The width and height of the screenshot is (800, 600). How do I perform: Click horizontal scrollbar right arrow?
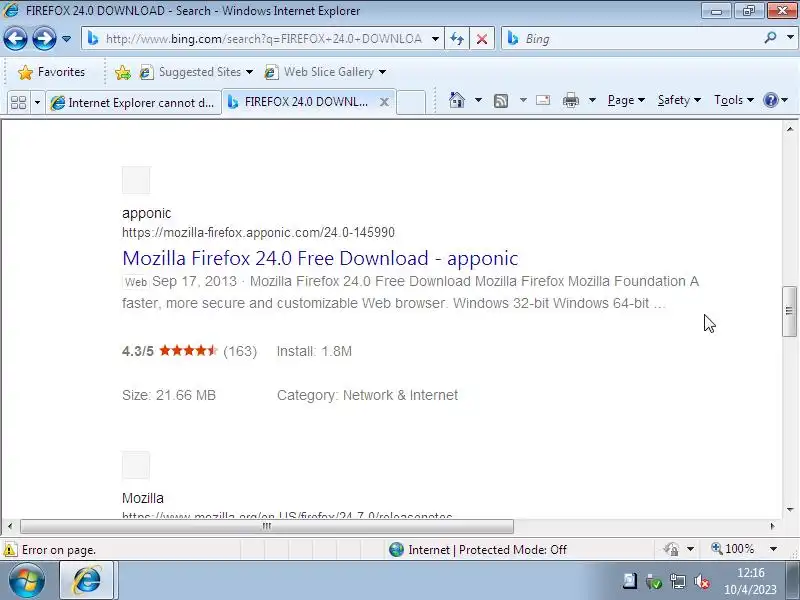tap(772, 526)
